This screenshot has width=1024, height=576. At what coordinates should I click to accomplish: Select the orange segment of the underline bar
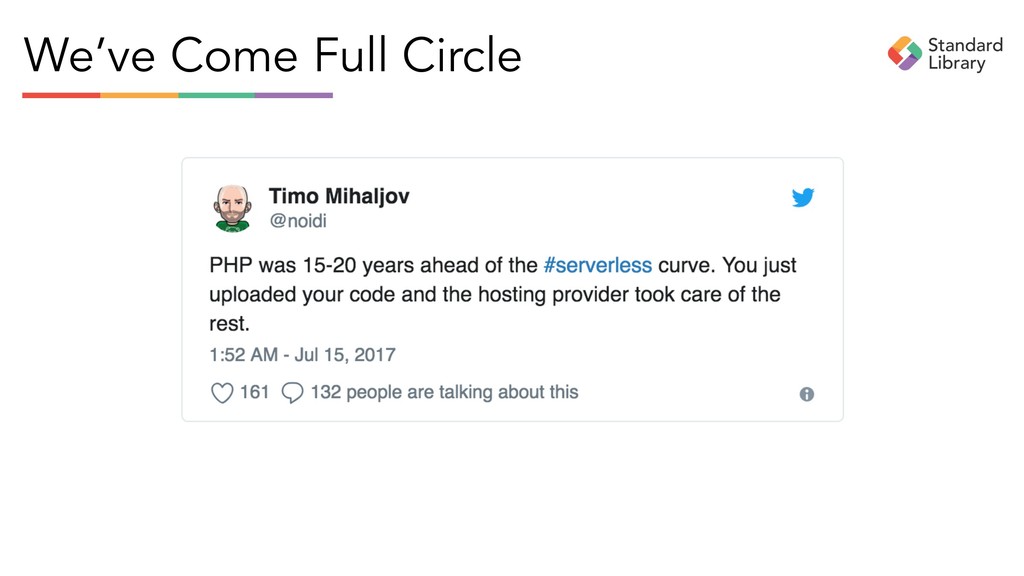pos(139,95)
